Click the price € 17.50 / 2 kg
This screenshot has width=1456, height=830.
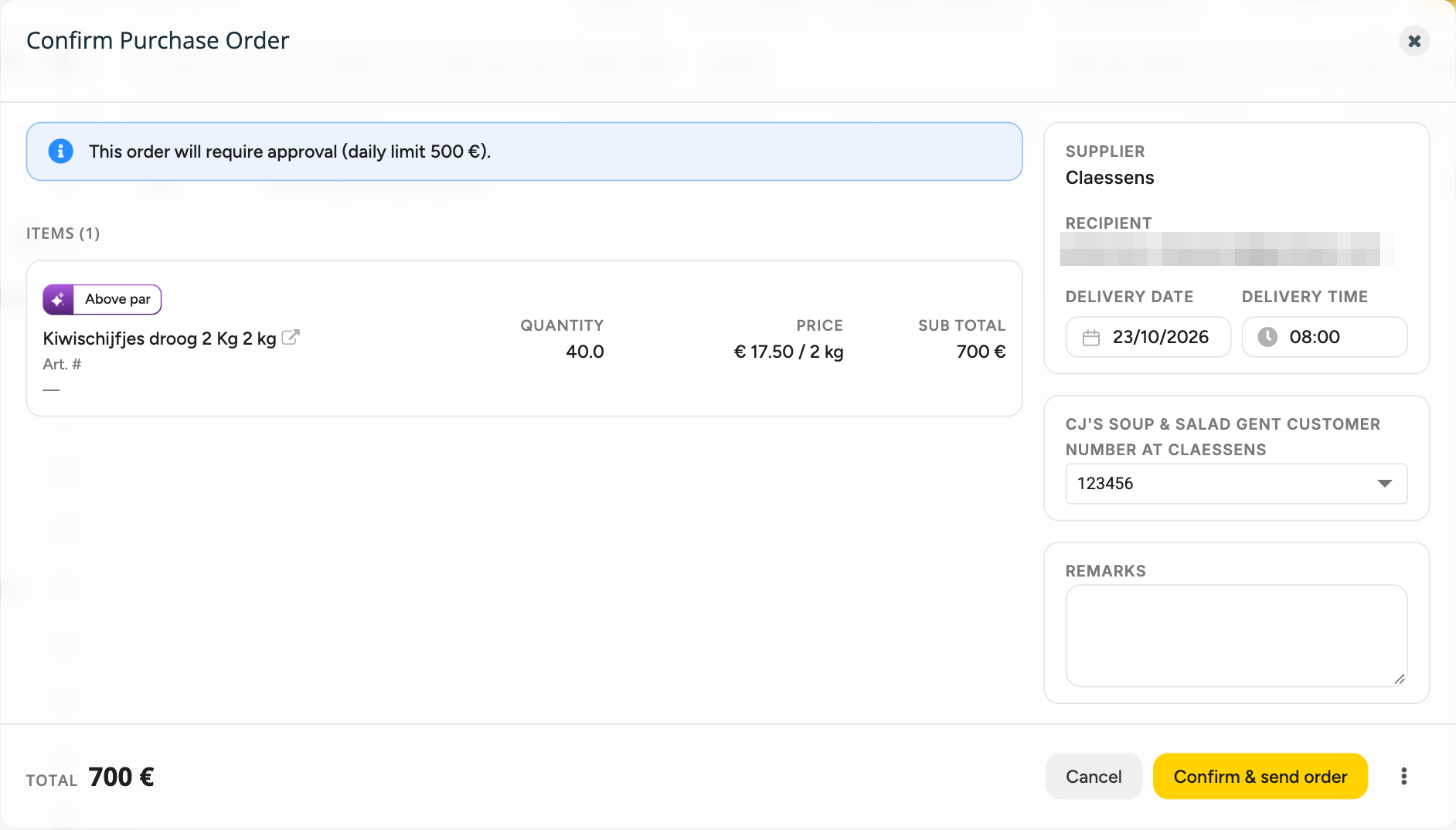(x=788, y=352)
